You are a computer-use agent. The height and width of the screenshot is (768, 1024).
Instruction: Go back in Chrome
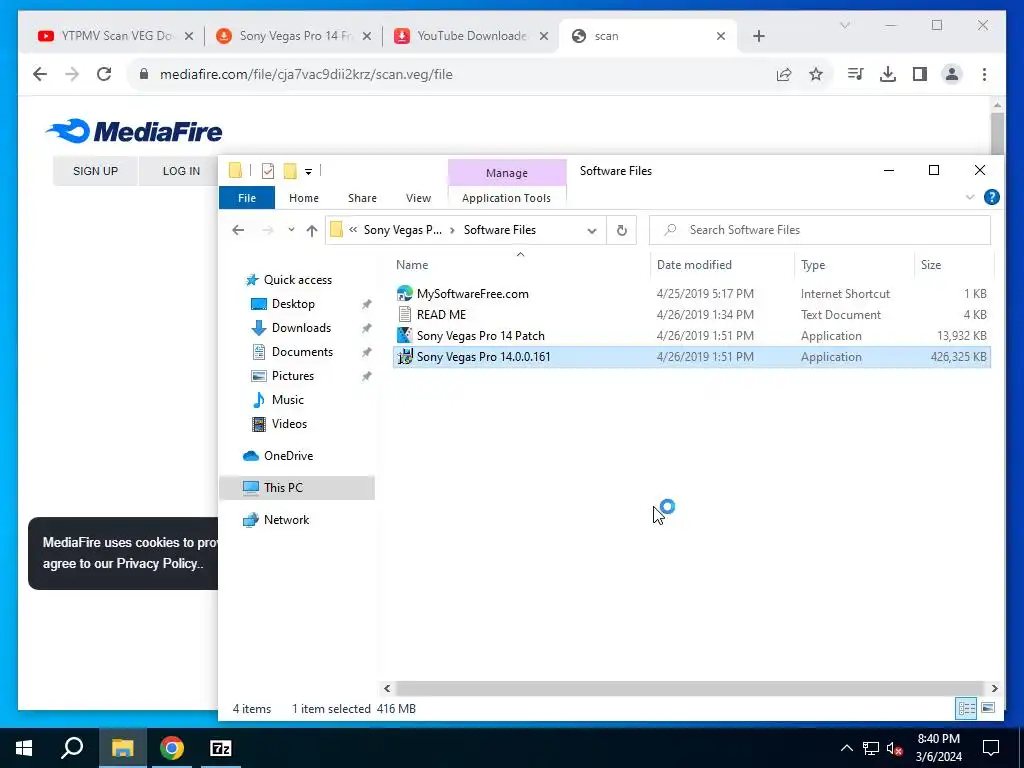40,74
